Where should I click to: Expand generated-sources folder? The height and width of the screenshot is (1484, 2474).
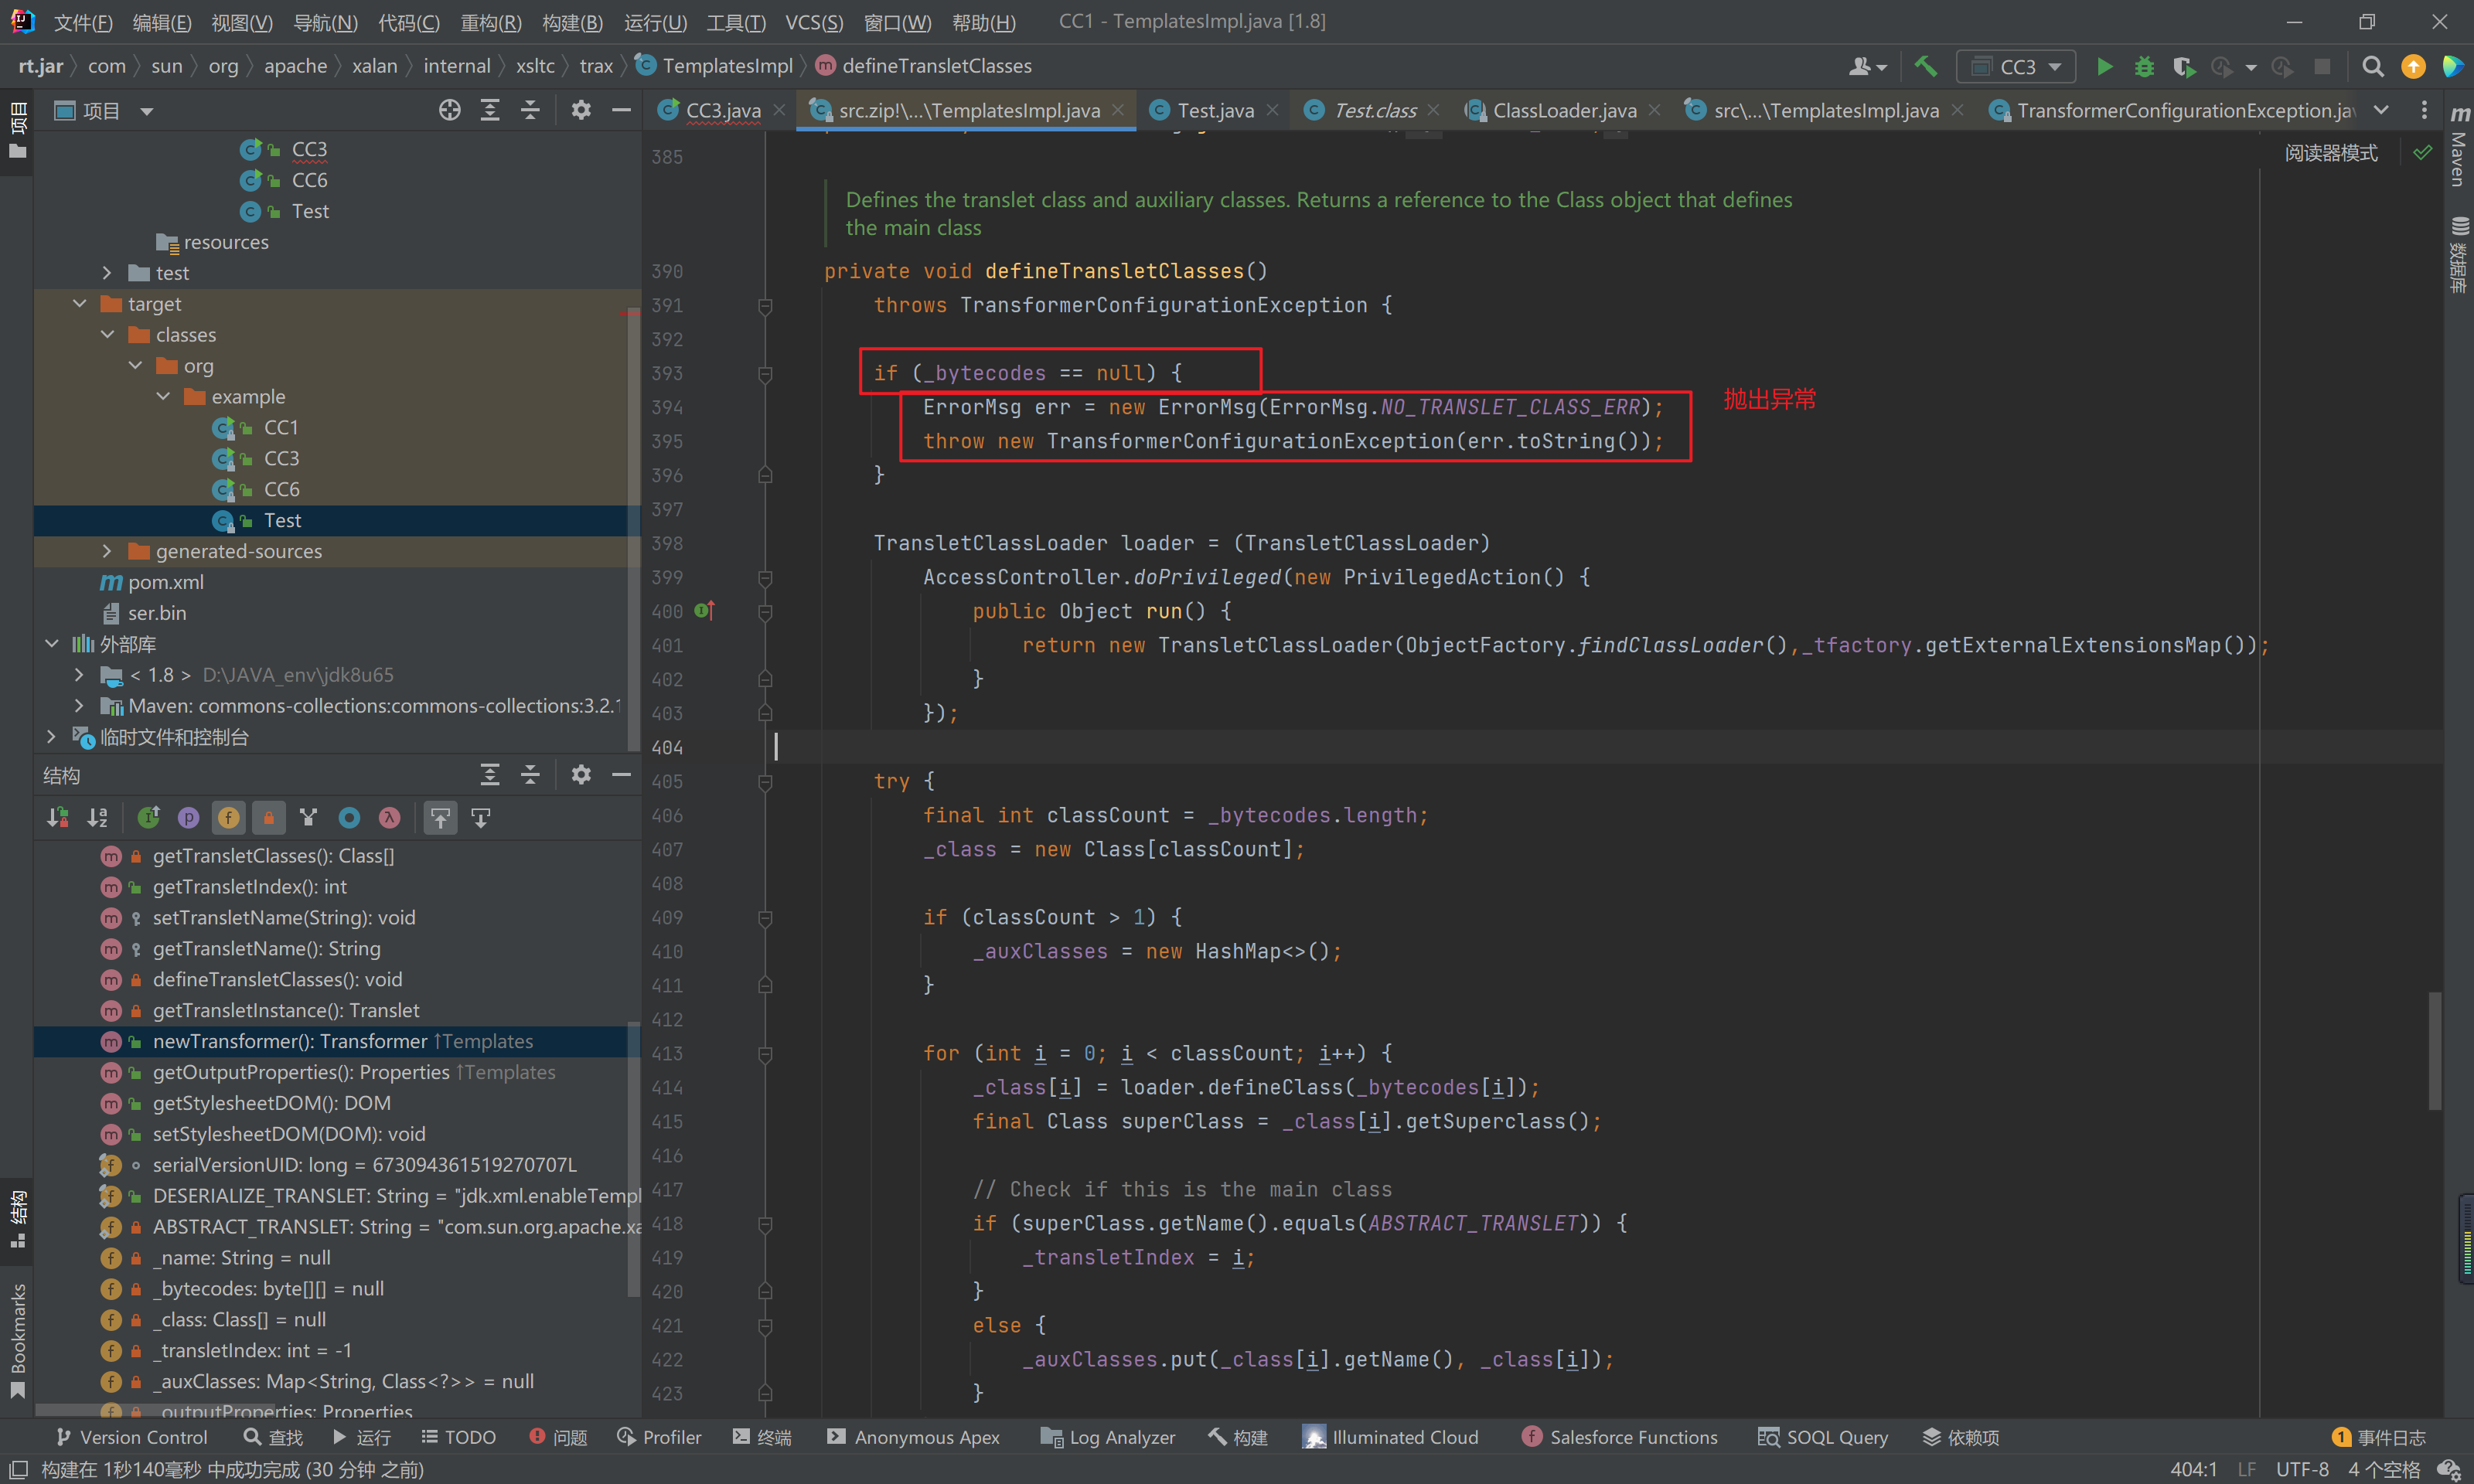pyautogui.click(x=107, y=551)
